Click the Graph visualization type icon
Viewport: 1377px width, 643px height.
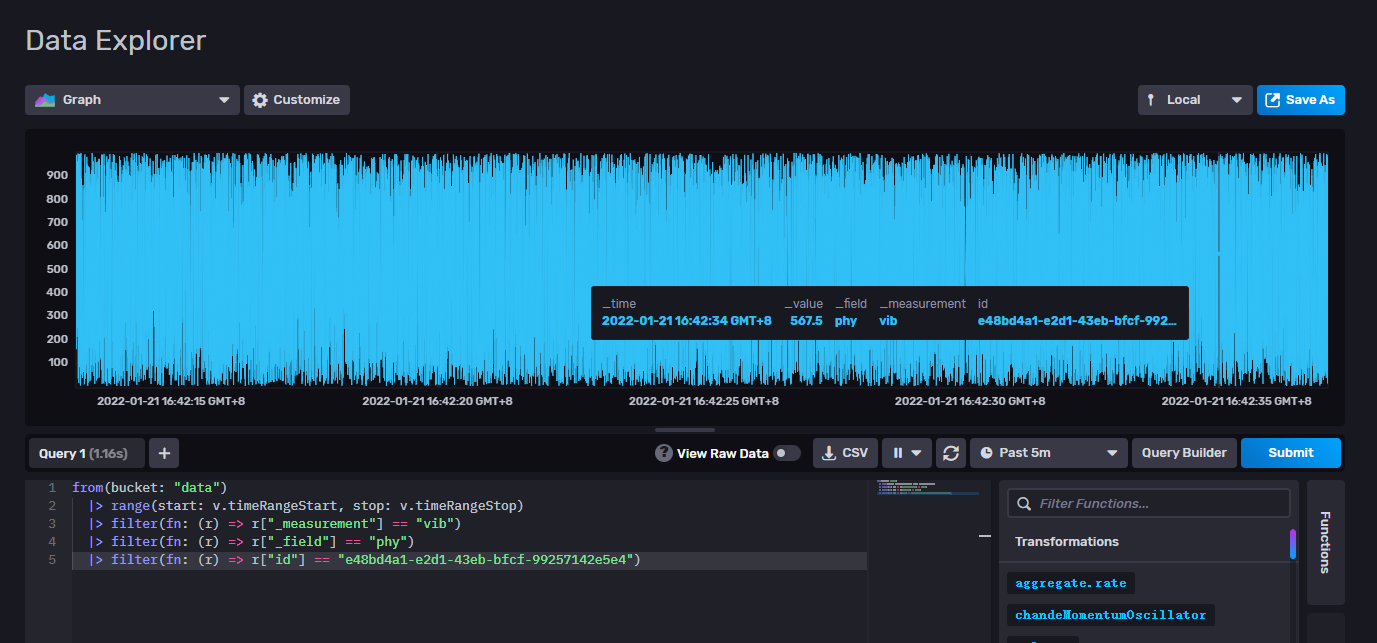pyautogui.click(x=45, y=100)
